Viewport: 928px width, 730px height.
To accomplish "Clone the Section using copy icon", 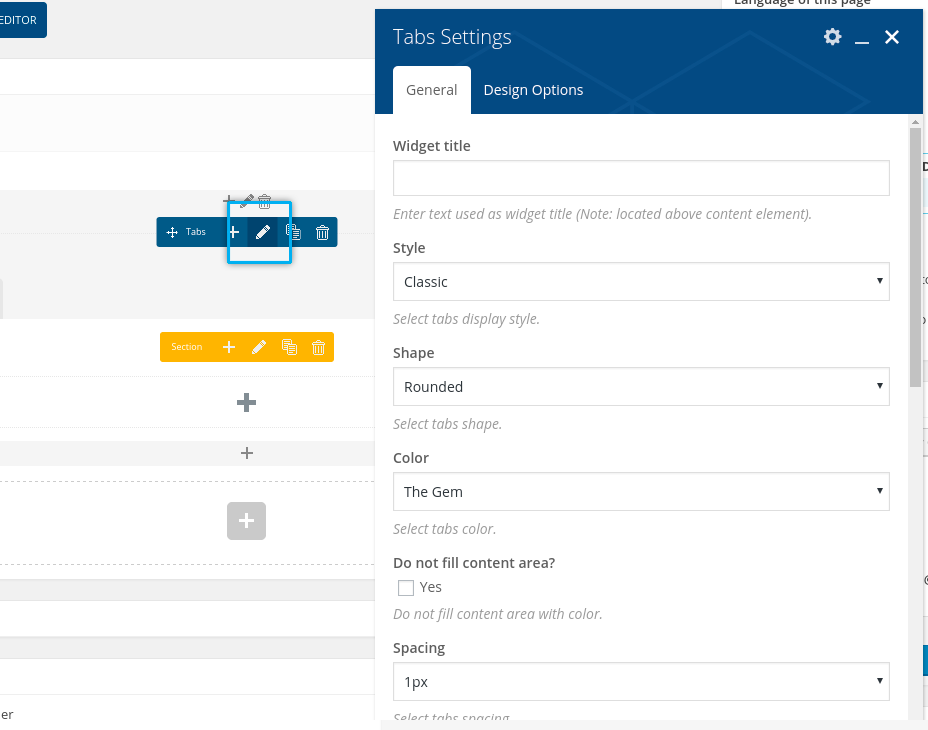I will 289,347.
